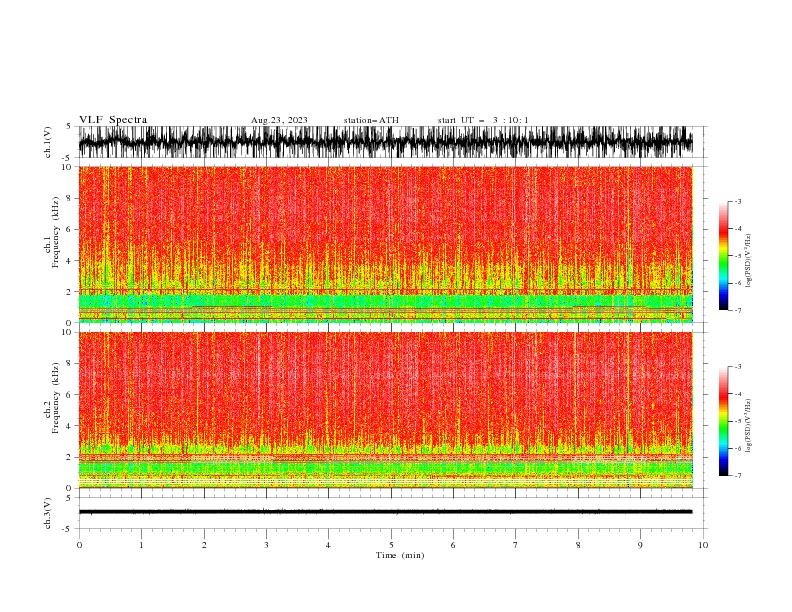Click time axis tick label "8"
The height and width of the screenshot is (612, 792).
point(578,545)
